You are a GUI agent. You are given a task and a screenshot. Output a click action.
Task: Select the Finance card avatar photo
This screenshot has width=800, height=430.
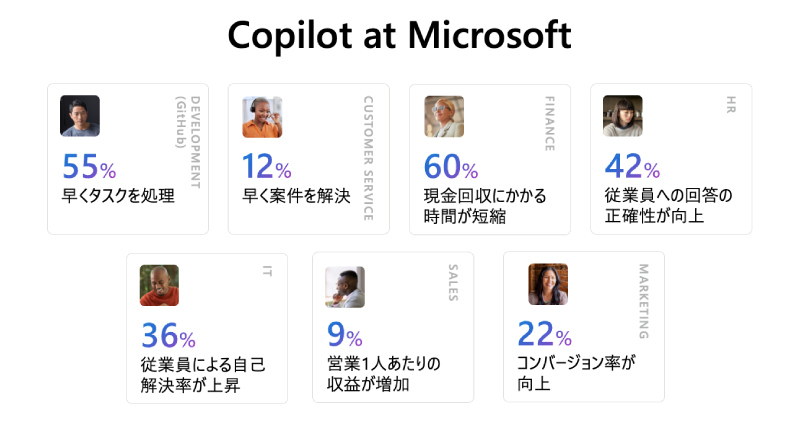(444, 116)
